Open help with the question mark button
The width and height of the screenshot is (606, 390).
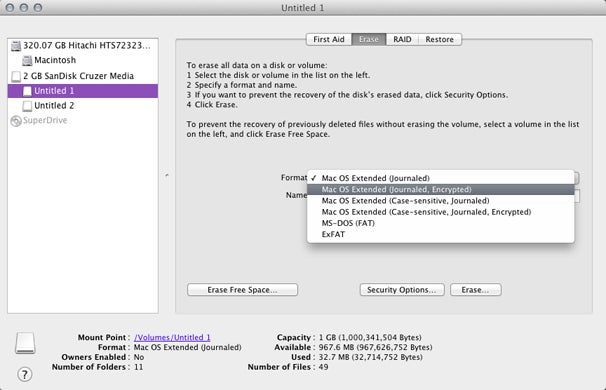[x=25, y=374]
